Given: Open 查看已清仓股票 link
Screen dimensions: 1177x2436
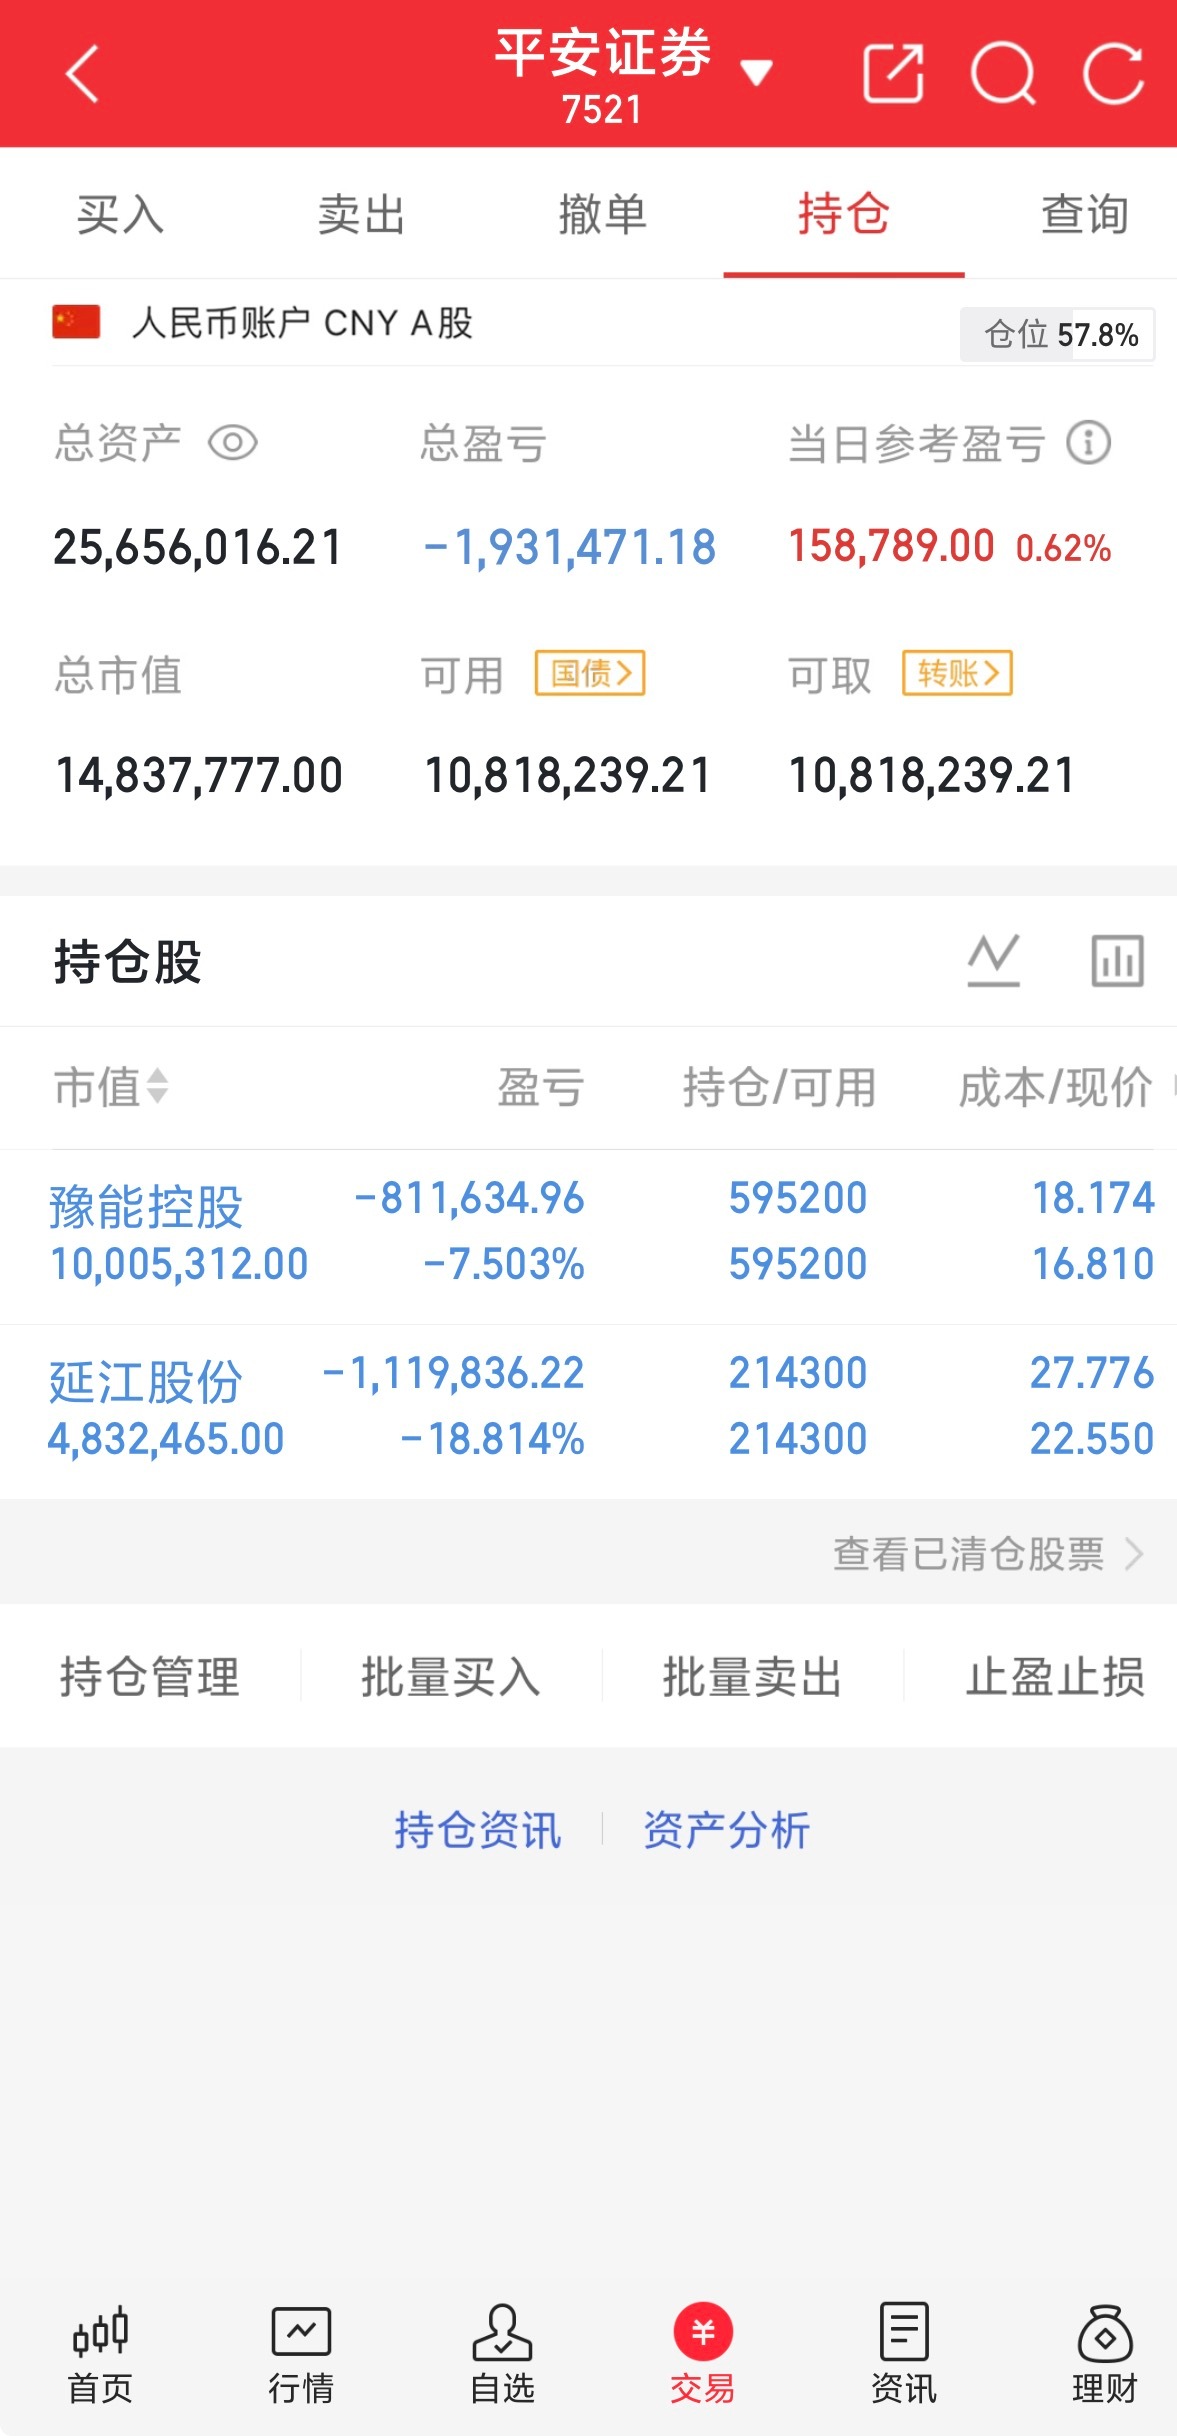Looking at the screenshot, I should point(988,1554).
